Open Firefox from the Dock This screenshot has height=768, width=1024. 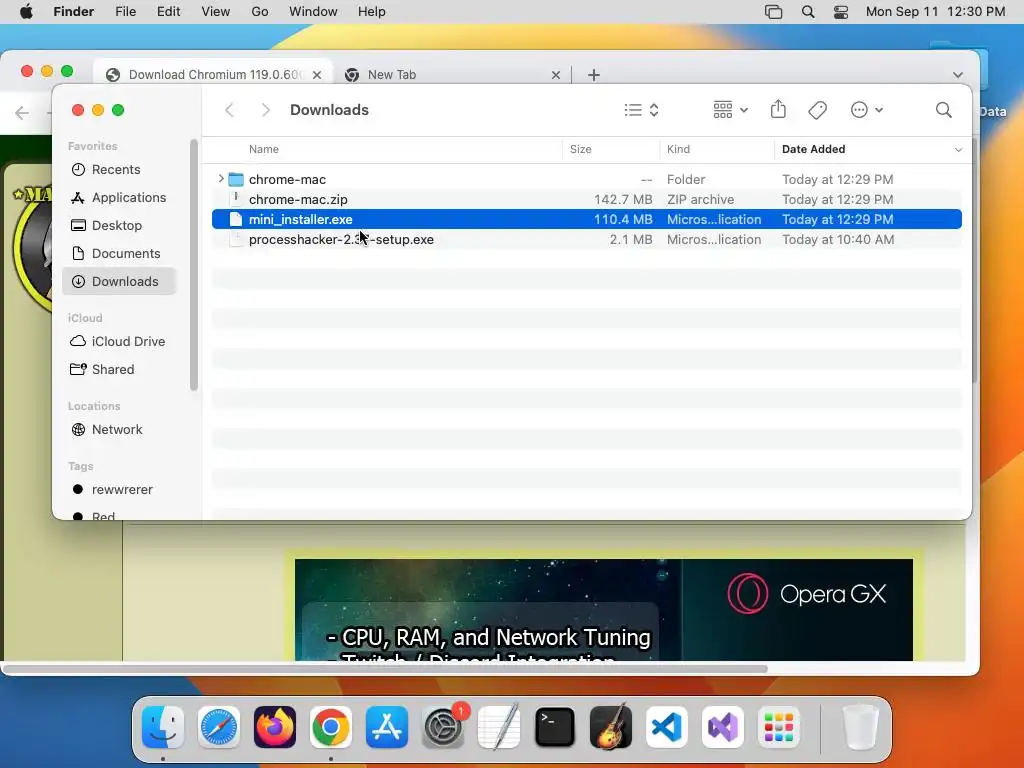(275, 727)
